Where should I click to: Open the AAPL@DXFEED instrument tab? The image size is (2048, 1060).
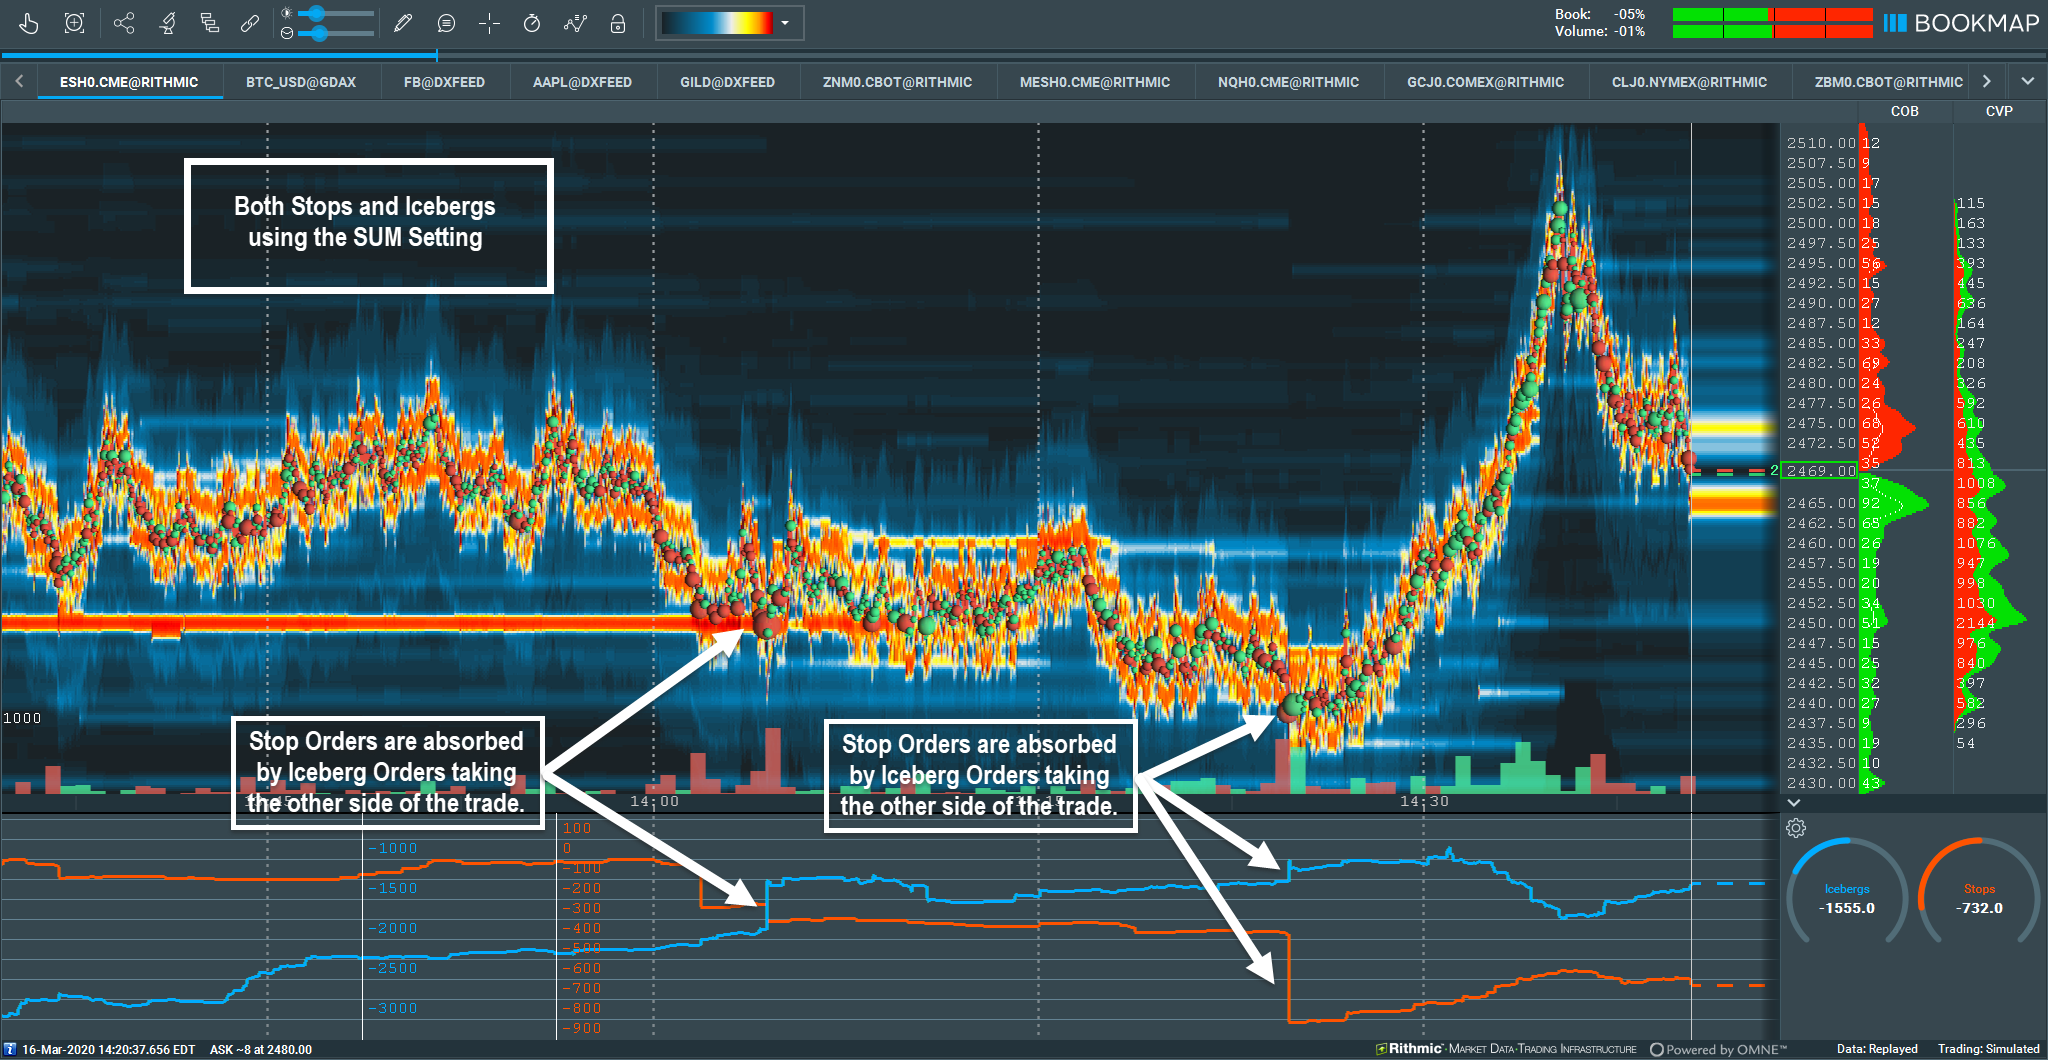pos(581,81)
